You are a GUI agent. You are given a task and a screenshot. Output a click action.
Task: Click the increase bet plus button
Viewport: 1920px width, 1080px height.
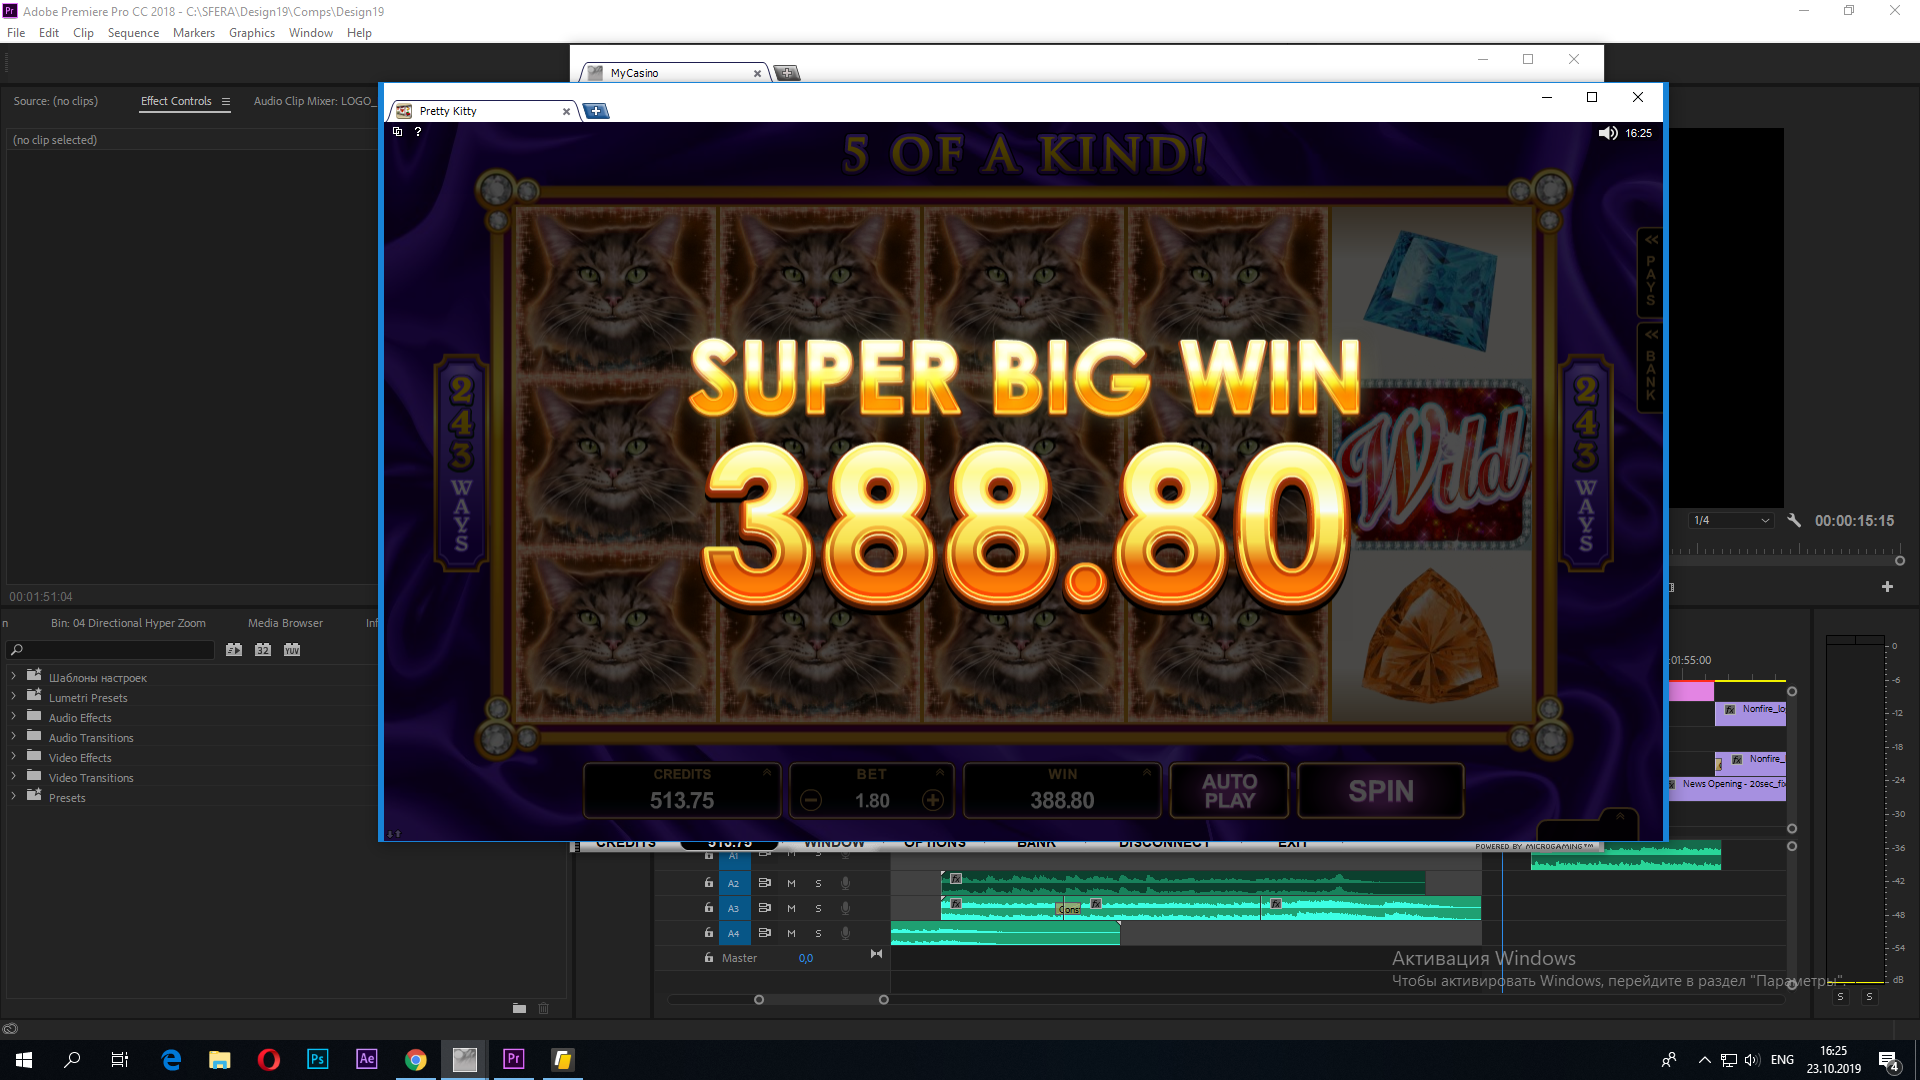coord(933,800)
